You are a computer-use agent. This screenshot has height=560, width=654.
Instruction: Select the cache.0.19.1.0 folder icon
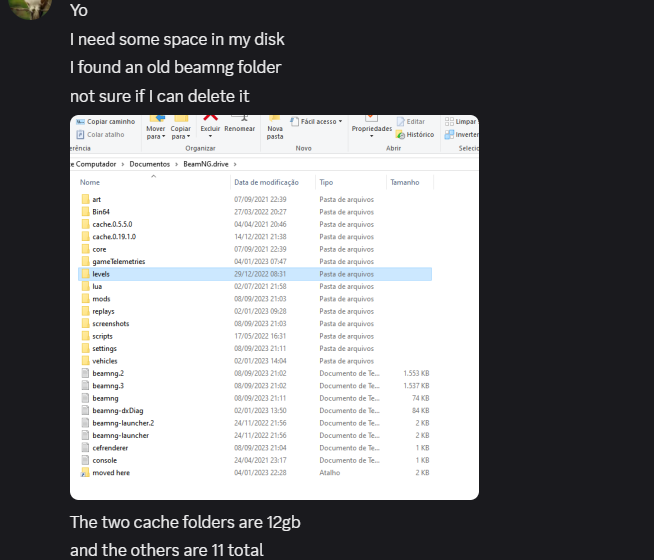coord(86,236)
